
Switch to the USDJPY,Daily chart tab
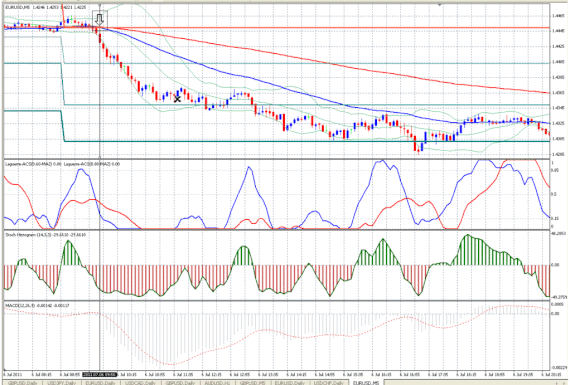(61, 383)
